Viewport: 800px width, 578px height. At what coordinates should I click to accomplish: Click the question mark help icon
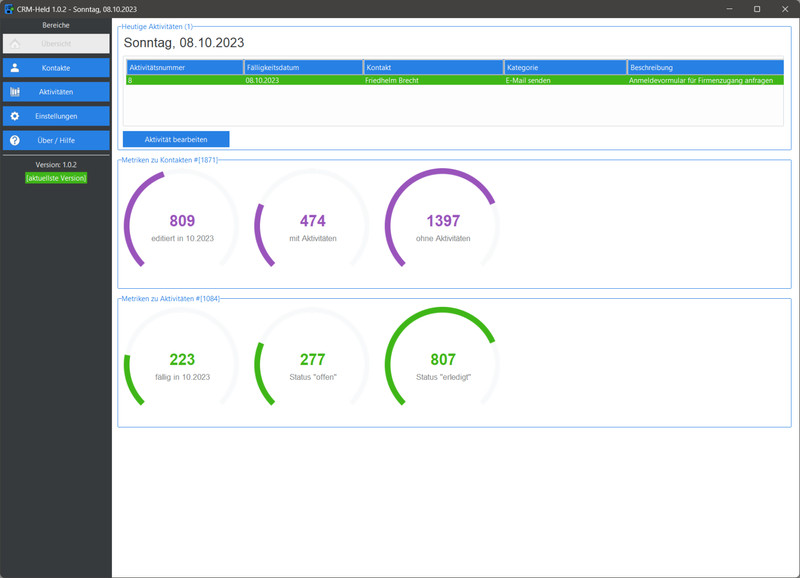15,140
